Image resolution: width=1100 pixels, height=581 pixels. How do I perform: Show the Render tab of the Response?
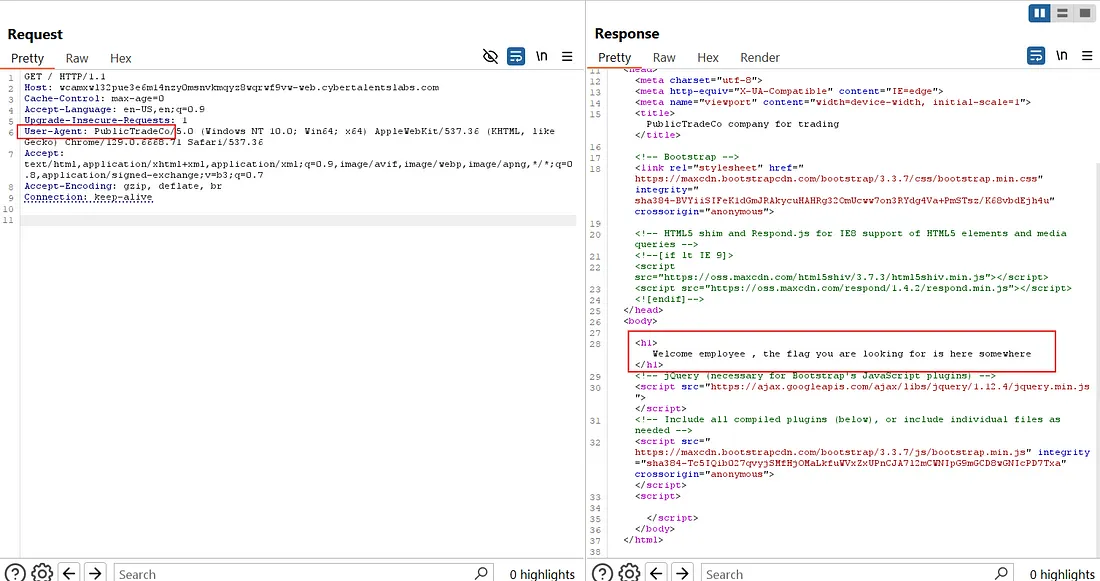(760, 58)
